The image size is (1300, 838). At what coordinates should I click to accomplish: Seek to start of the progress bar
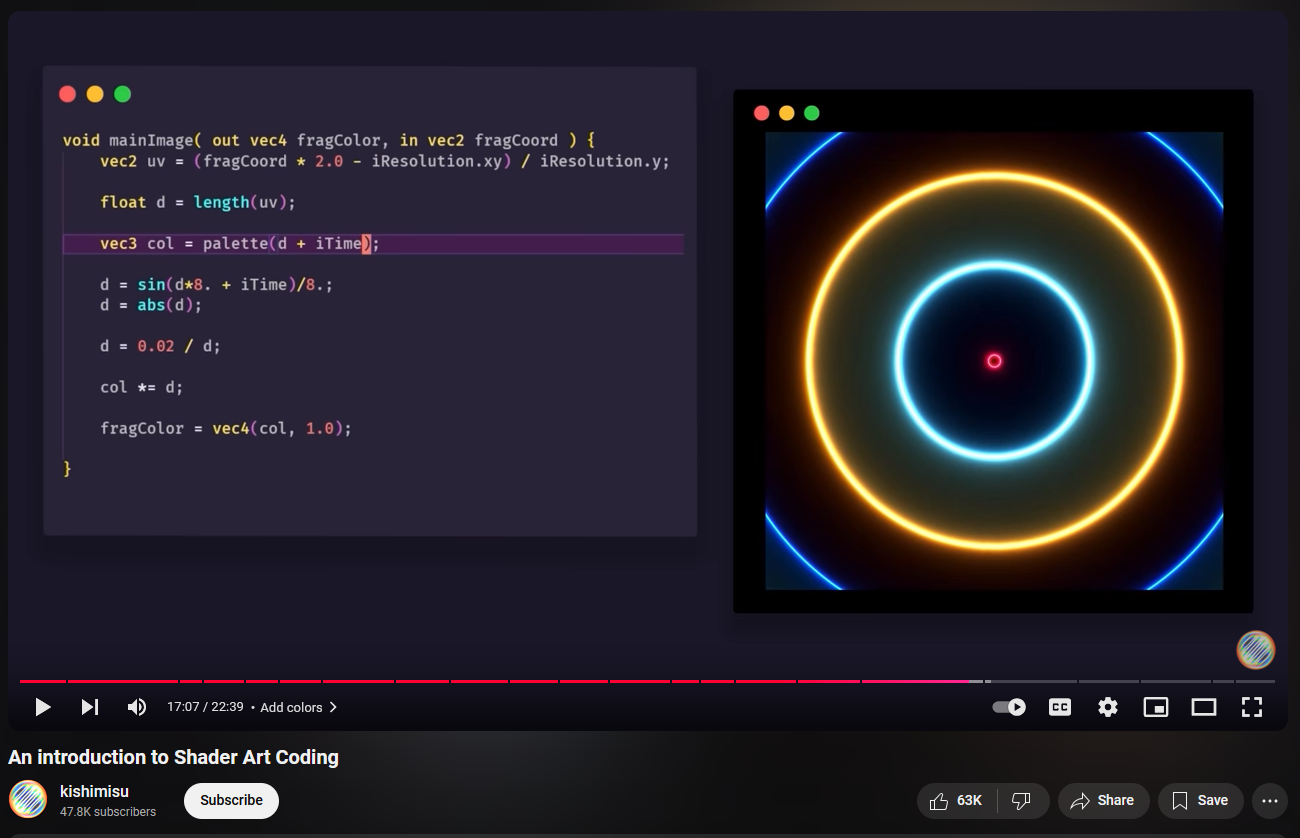[x=22, y=681]
